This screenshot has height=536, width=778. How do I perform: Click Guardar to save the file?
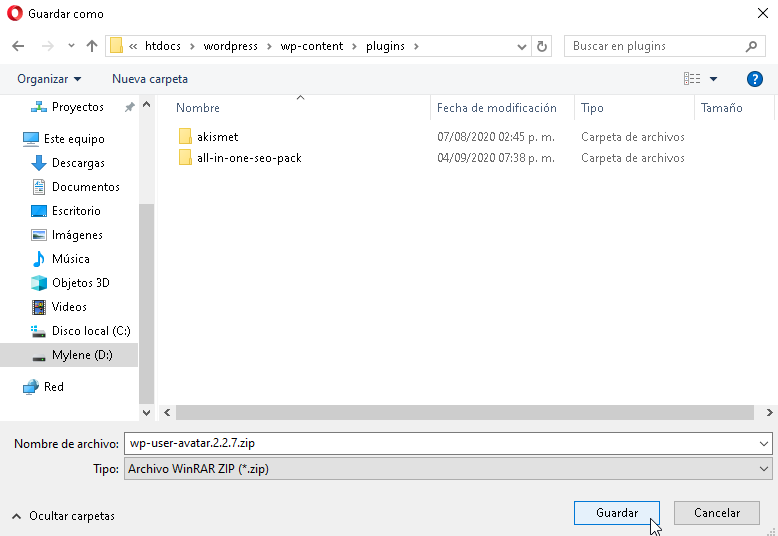click(x=617, y=513)
